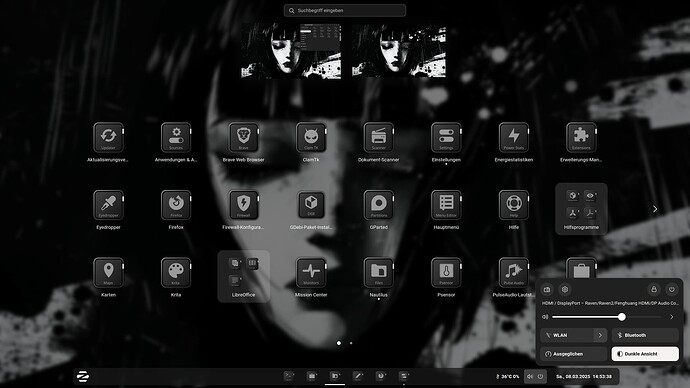Open Firefox from the taskbar

click(x=381, y=376)
